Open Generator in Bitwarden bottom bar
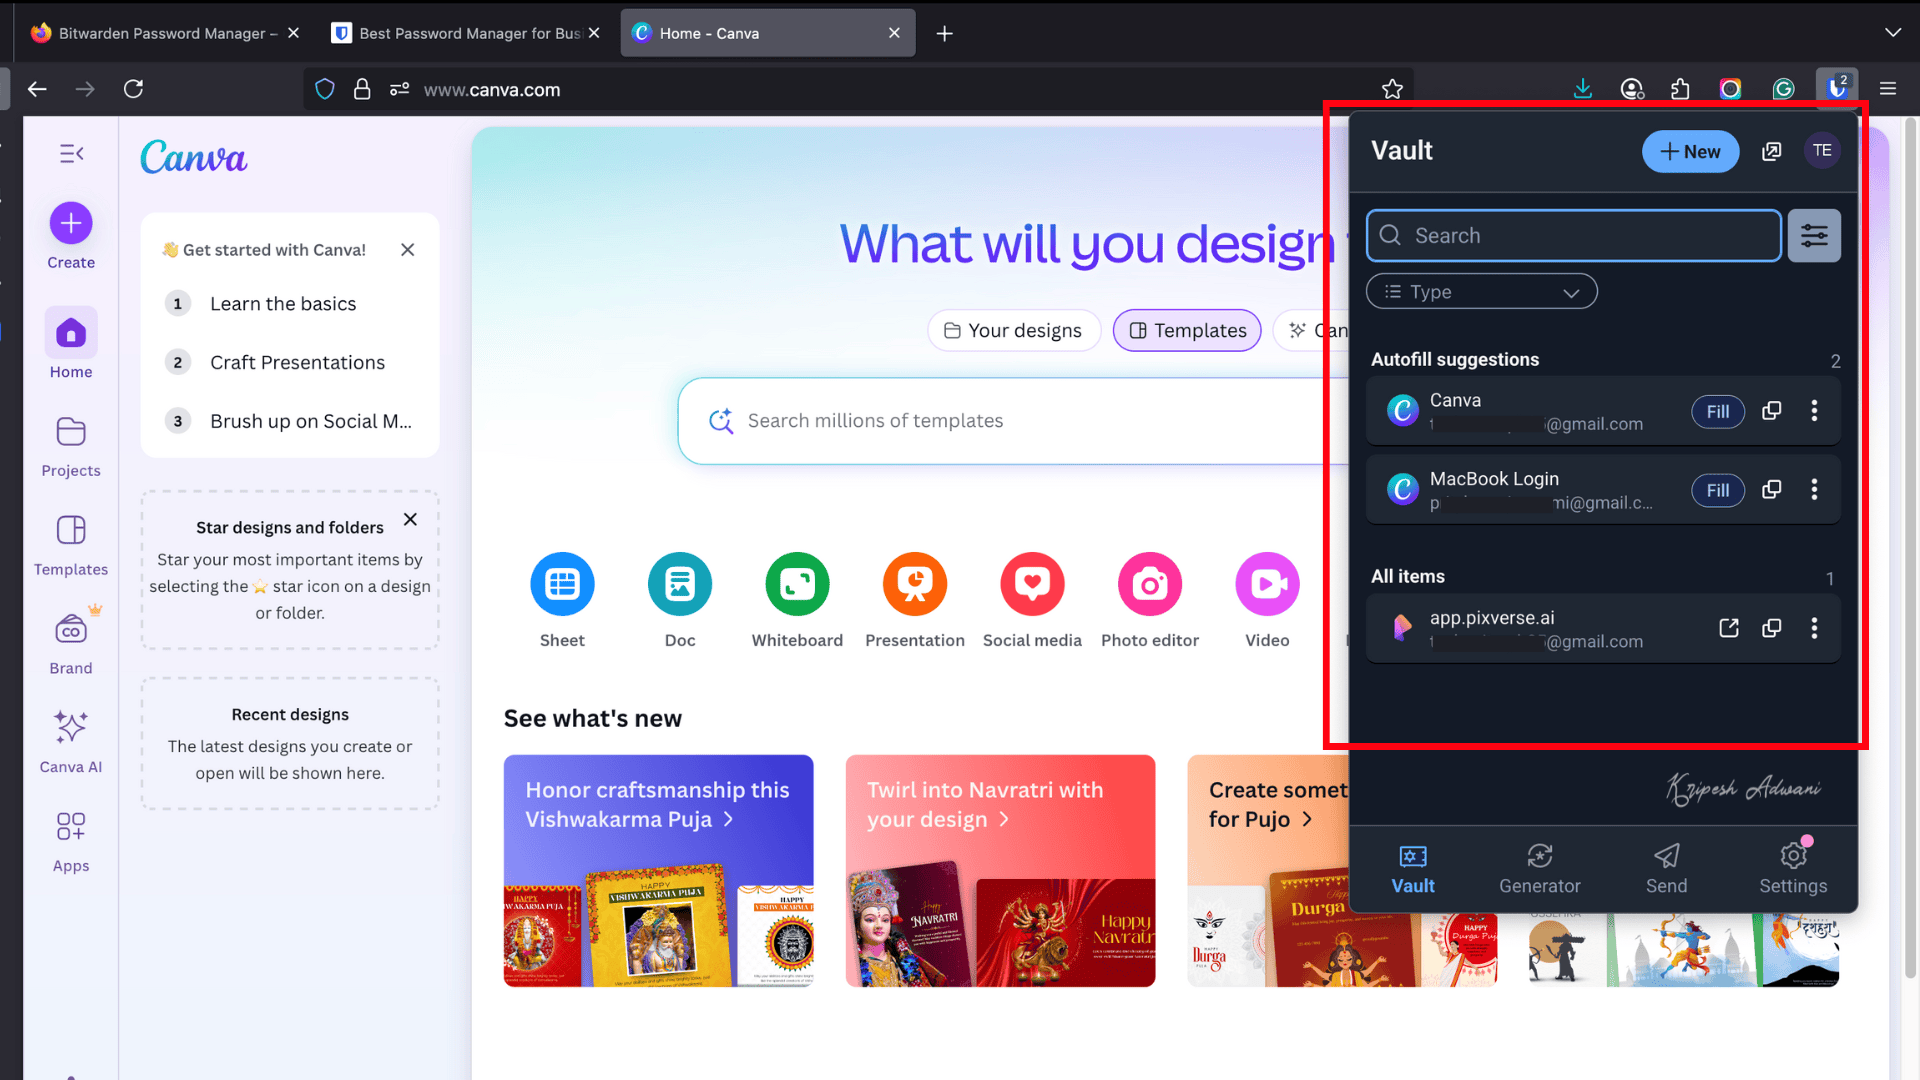 click(x=1539, y=868)
